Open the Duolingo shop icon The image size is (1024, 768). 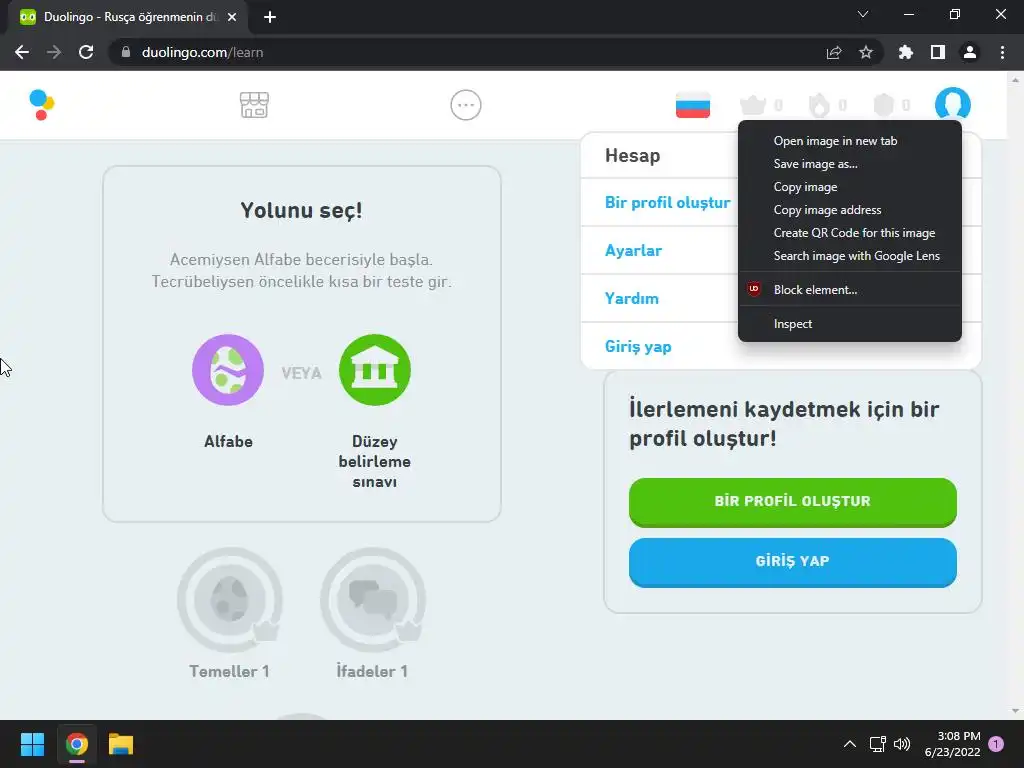tap(254, 104)
